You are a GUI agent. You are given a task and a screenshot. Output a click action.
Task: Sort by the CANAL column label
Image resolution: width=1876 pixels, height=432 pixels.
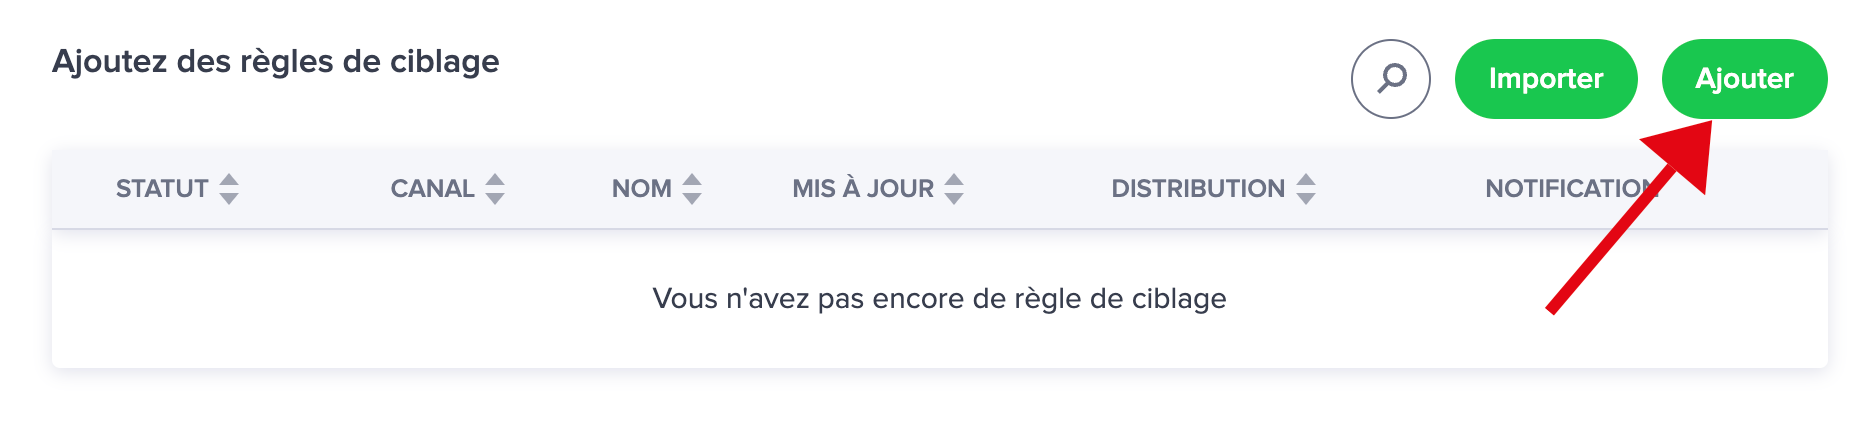click(432, 188)
